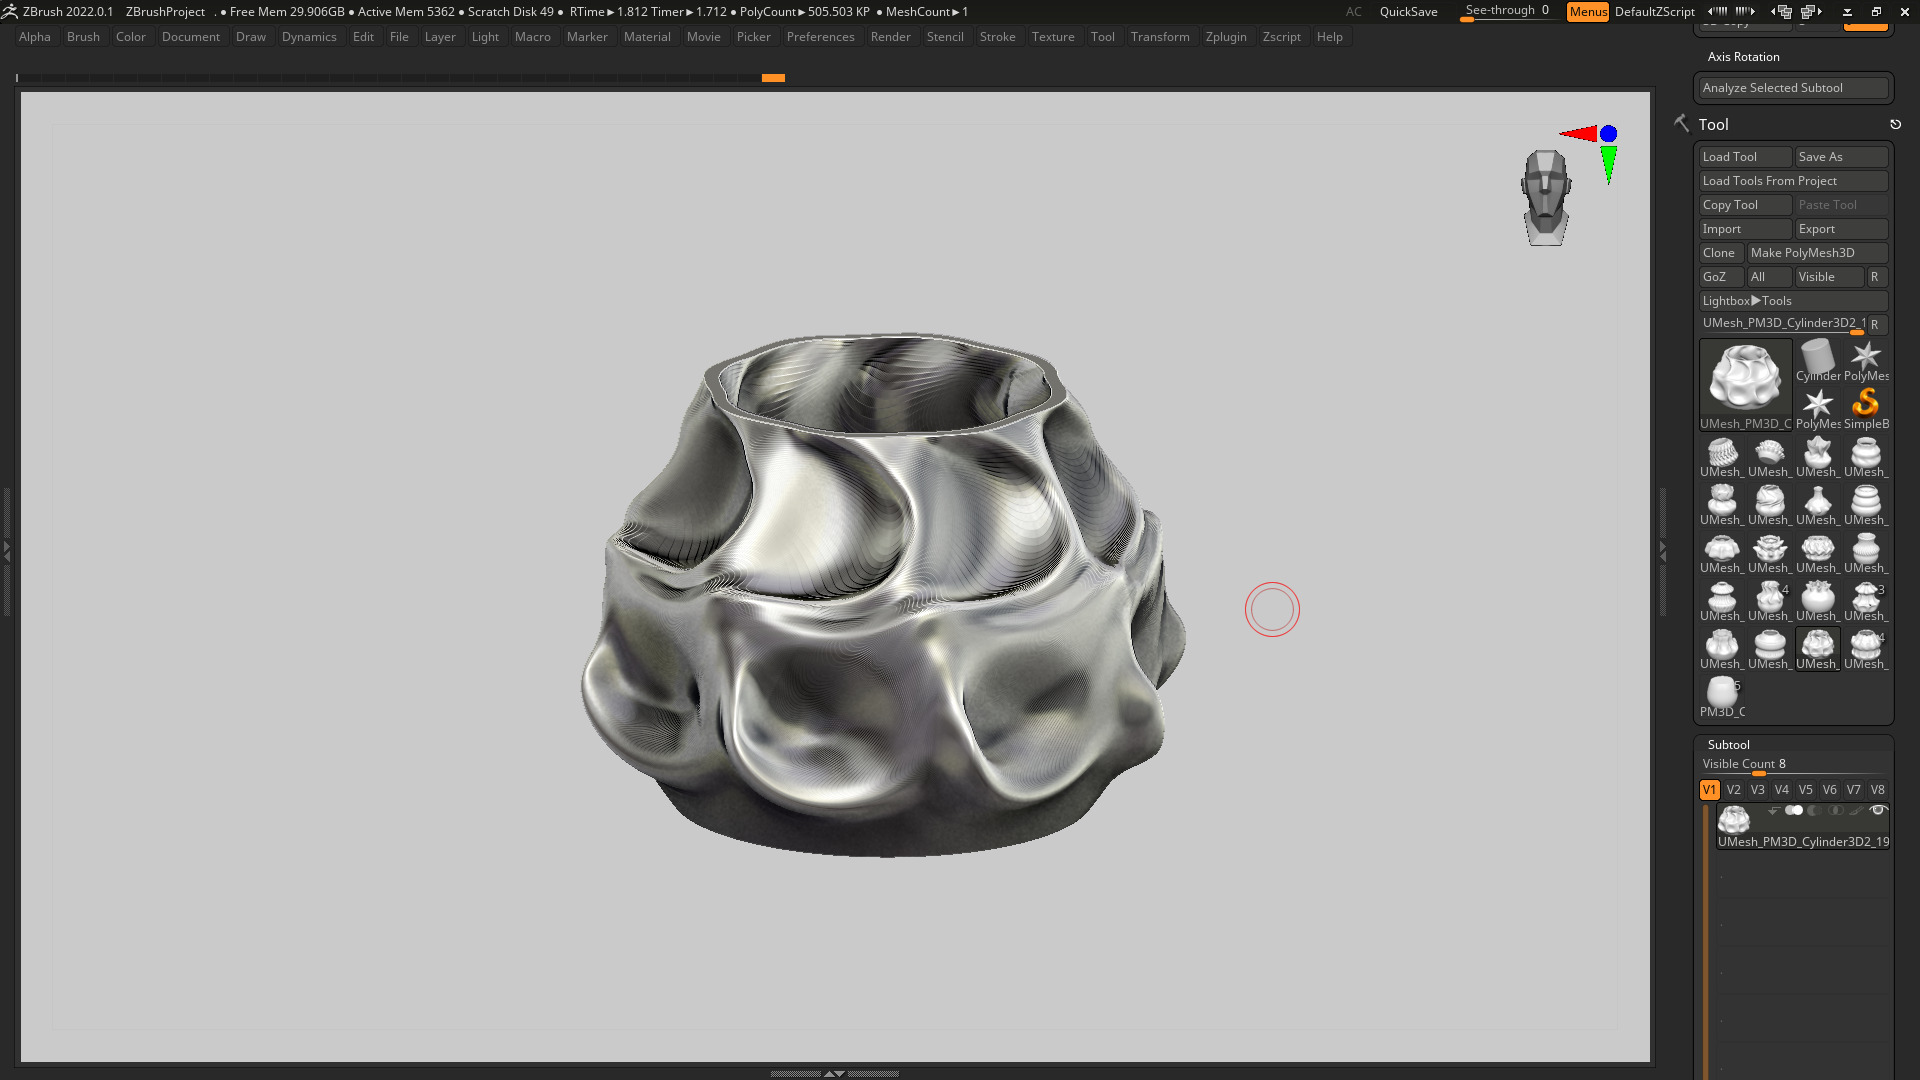
Task: Pick the lower PolyMesh star tool icon
Action: (x=1817, y=408)
